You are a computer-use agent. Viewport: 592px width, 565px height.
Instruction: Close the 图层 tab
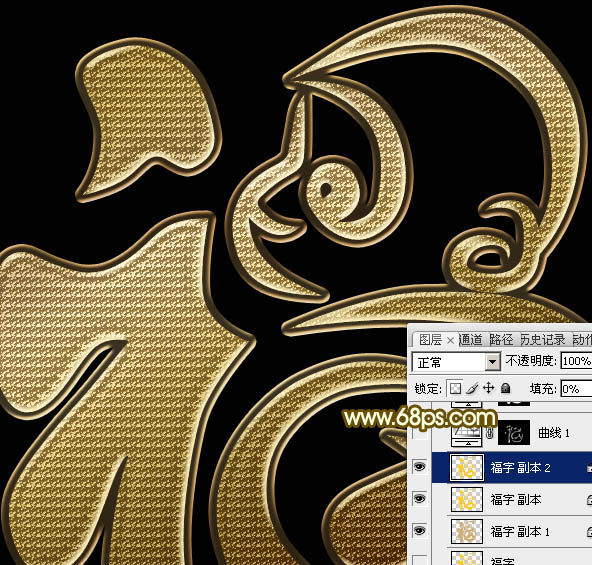(x=450, y=341)
